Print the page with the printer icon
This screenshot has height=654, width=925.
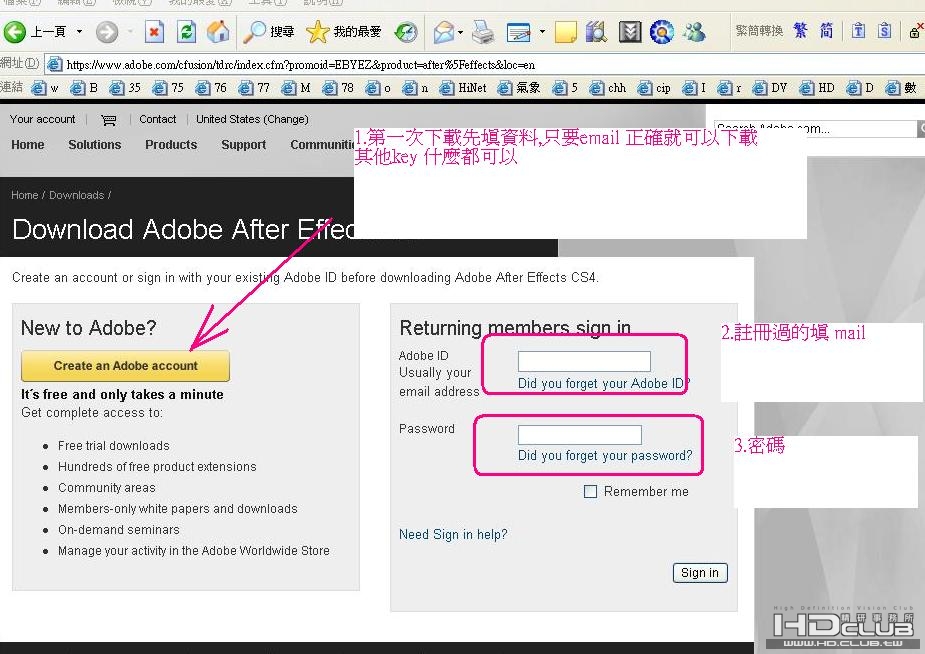tap(483, 32)
